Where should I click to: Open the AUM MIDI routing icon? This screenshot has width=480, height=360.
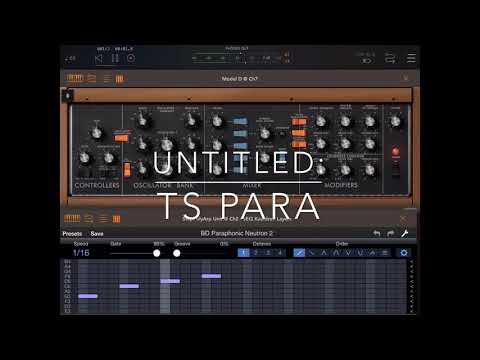390,58
